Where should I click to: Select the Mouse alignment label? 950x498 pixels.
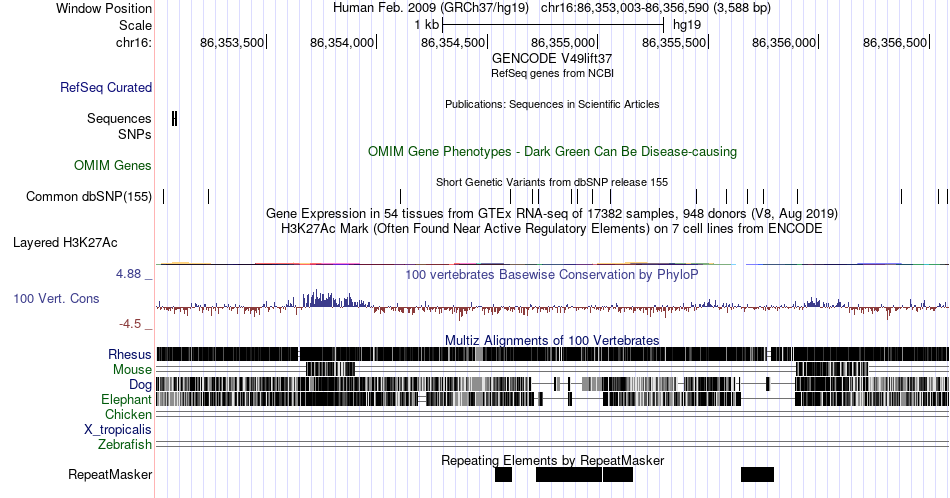[132, 370]
